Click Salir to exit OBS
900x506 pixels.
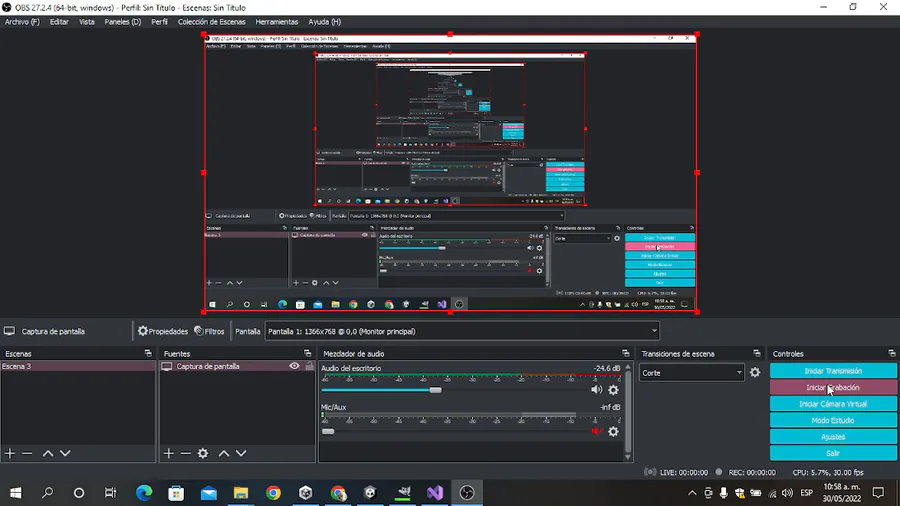(x=833, y=453)
